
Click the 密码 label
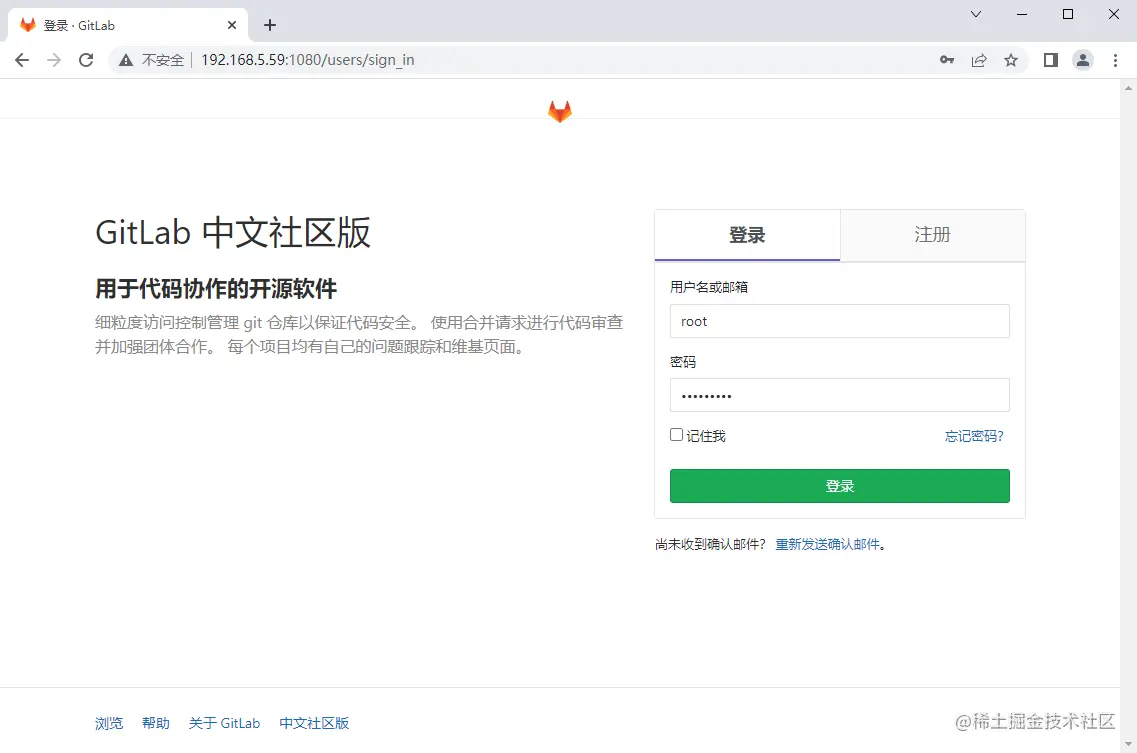pyautogui.click(x=683, y=362)
